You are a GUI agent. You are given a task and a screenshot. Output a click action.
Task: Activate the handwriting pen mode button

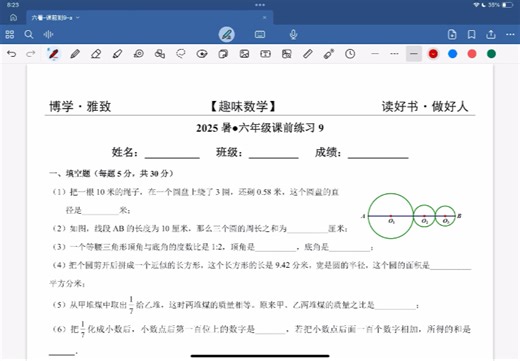pos(227,34)
